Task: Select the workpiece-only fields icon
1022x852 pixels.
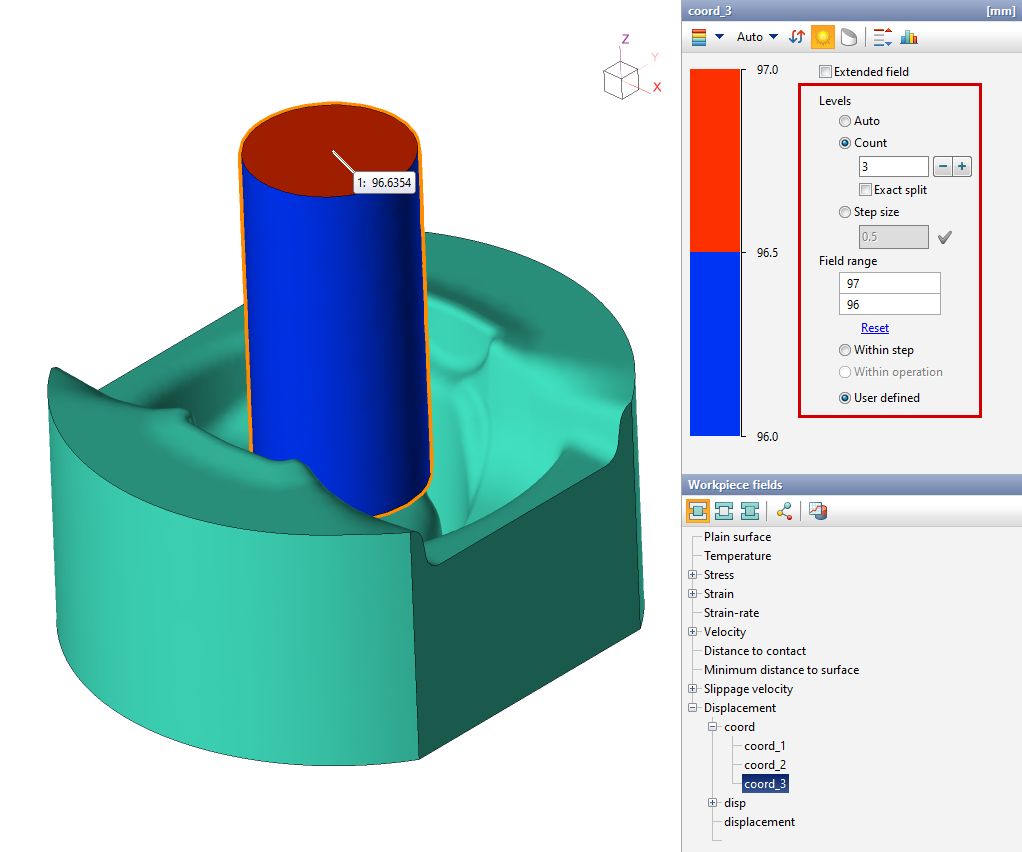Action: pyautogui.click(x=698, y=512)
